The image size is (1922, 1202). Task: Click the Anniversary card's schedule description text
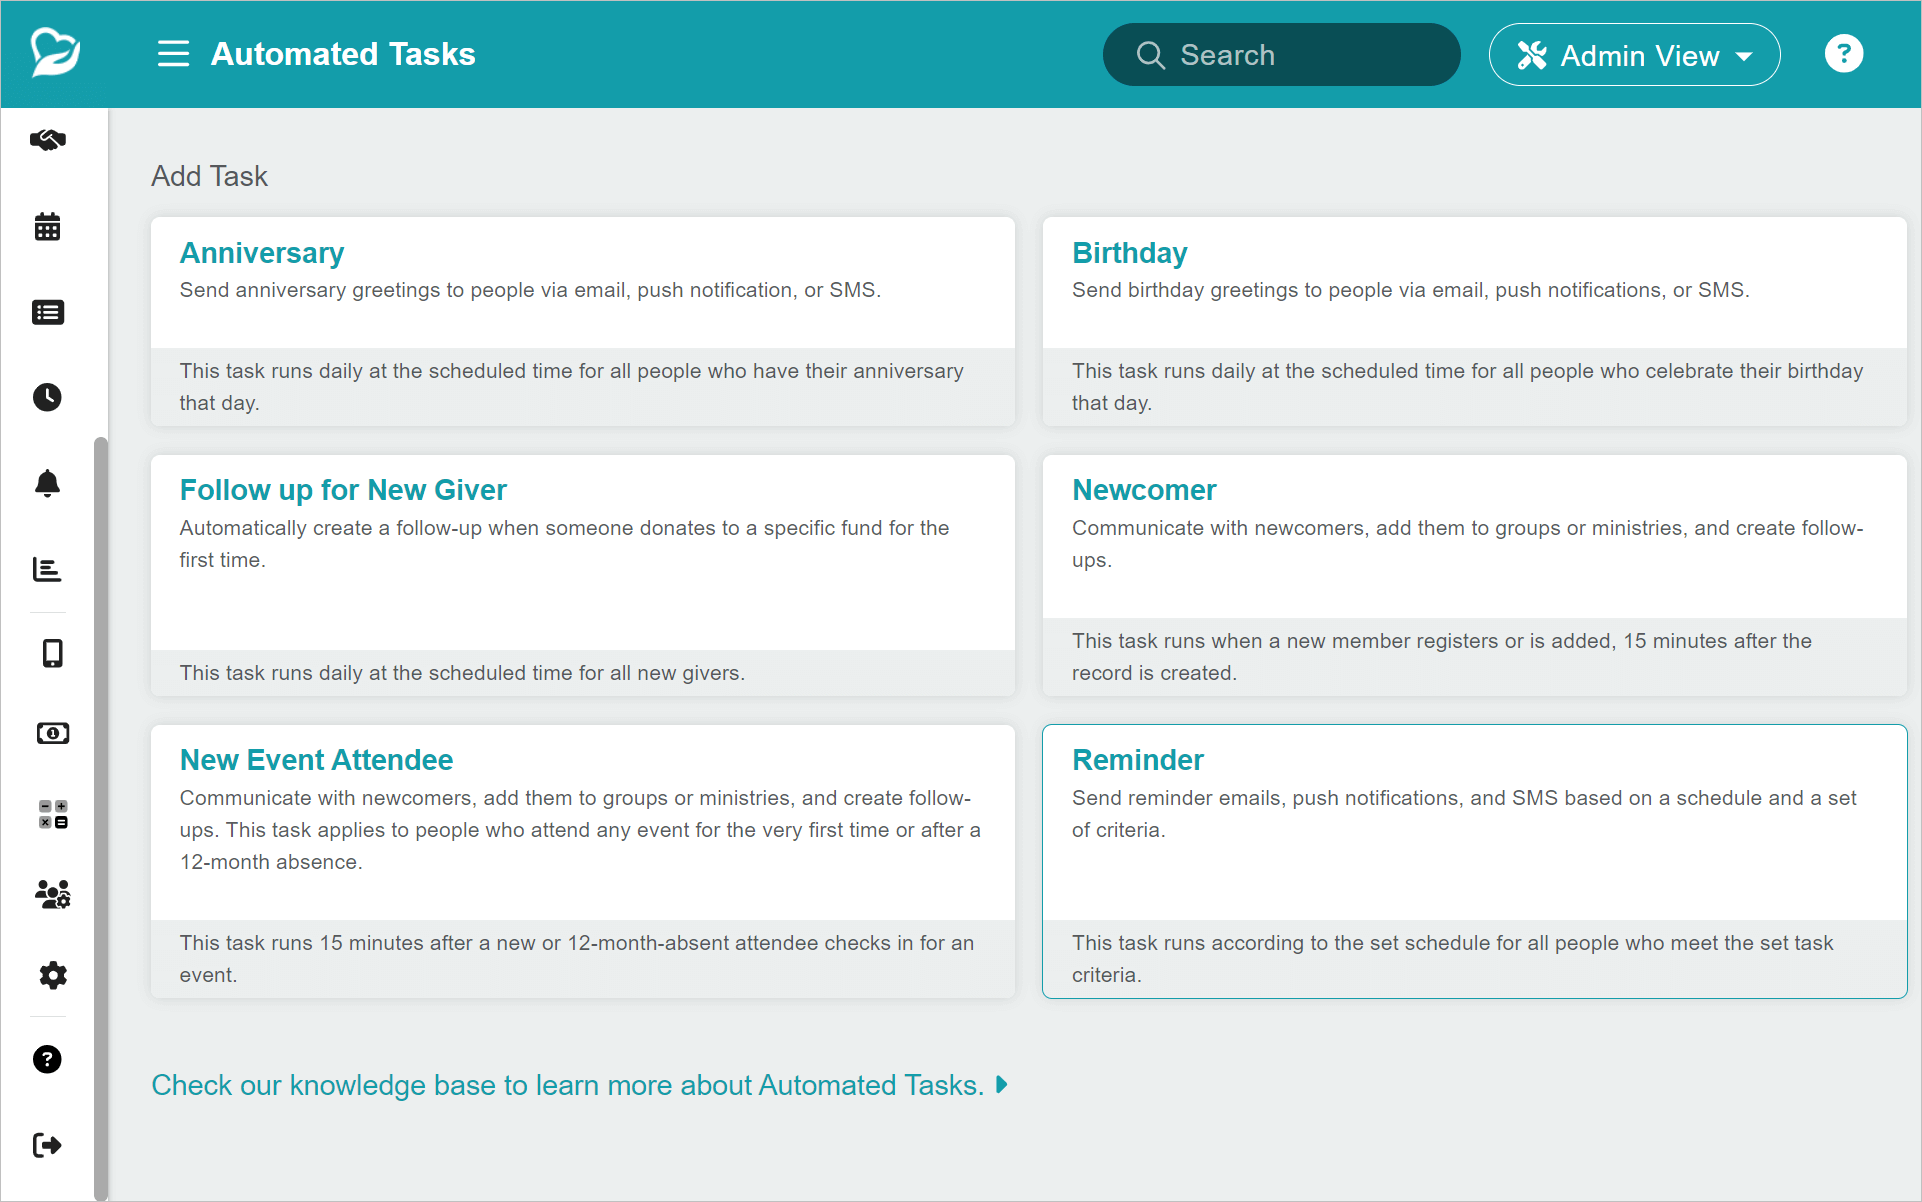coord(572,387)
